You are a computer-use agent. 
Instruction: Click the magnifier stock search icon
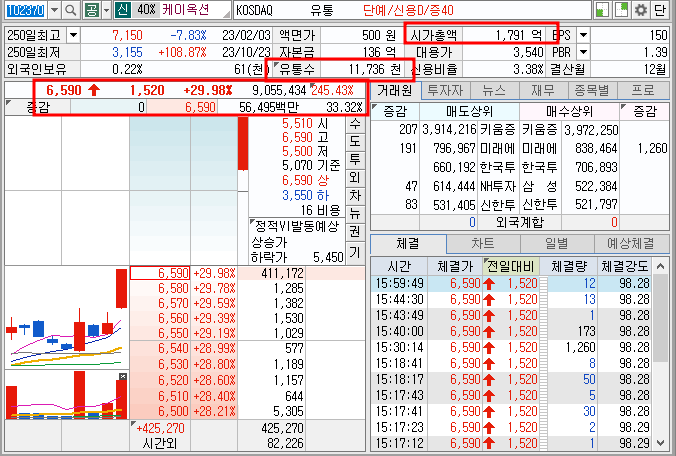coord(70,10)
